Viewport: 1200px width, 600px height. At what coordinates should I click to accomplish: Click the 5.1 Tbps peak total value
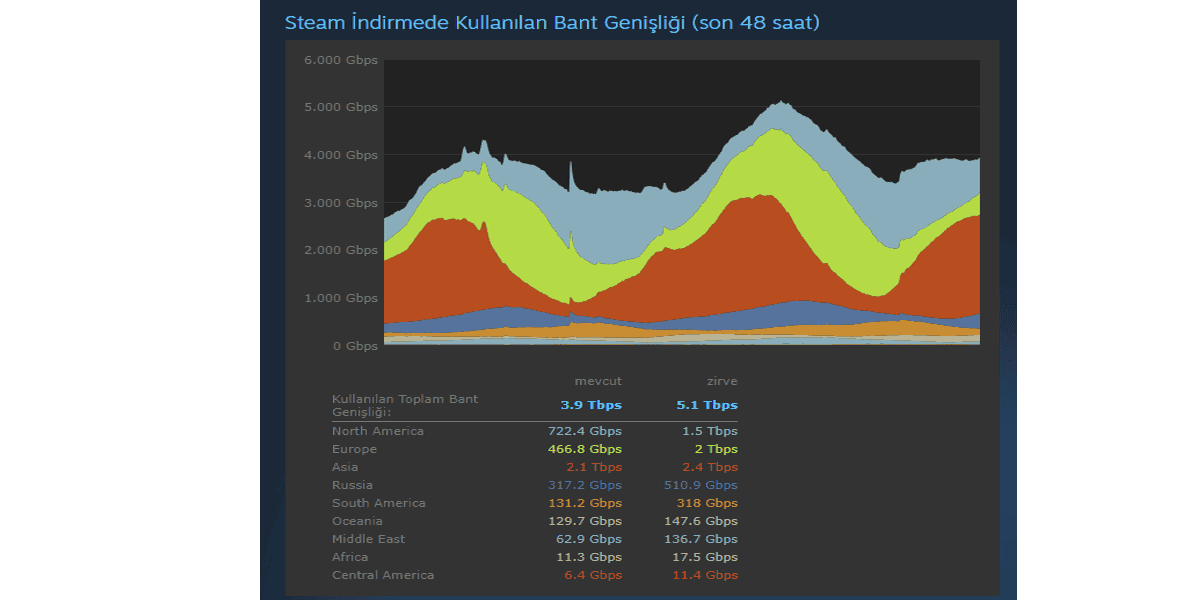[707, 405]
